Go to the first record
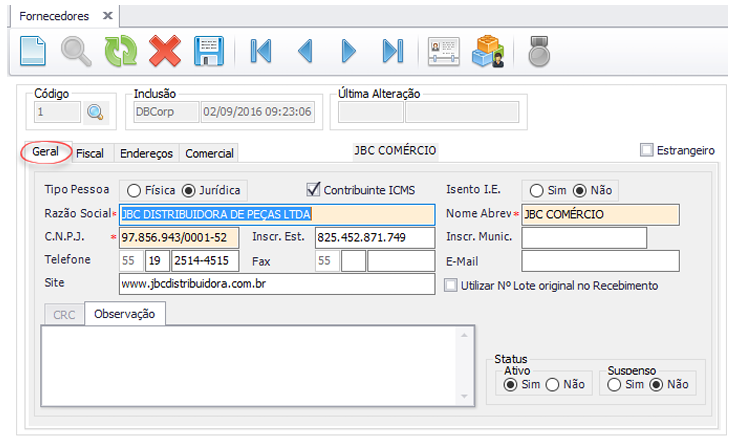 click(261, 50)
